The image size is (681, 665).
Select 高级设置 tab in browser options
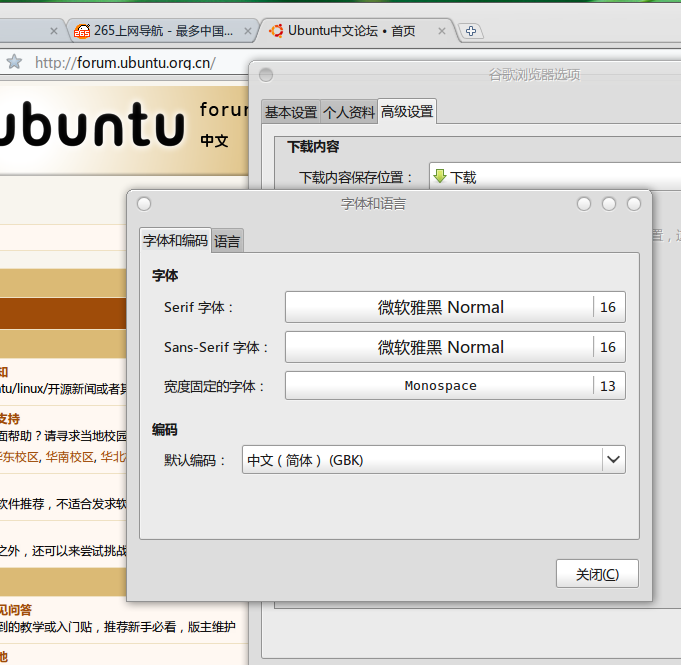(x=407, y=112)
